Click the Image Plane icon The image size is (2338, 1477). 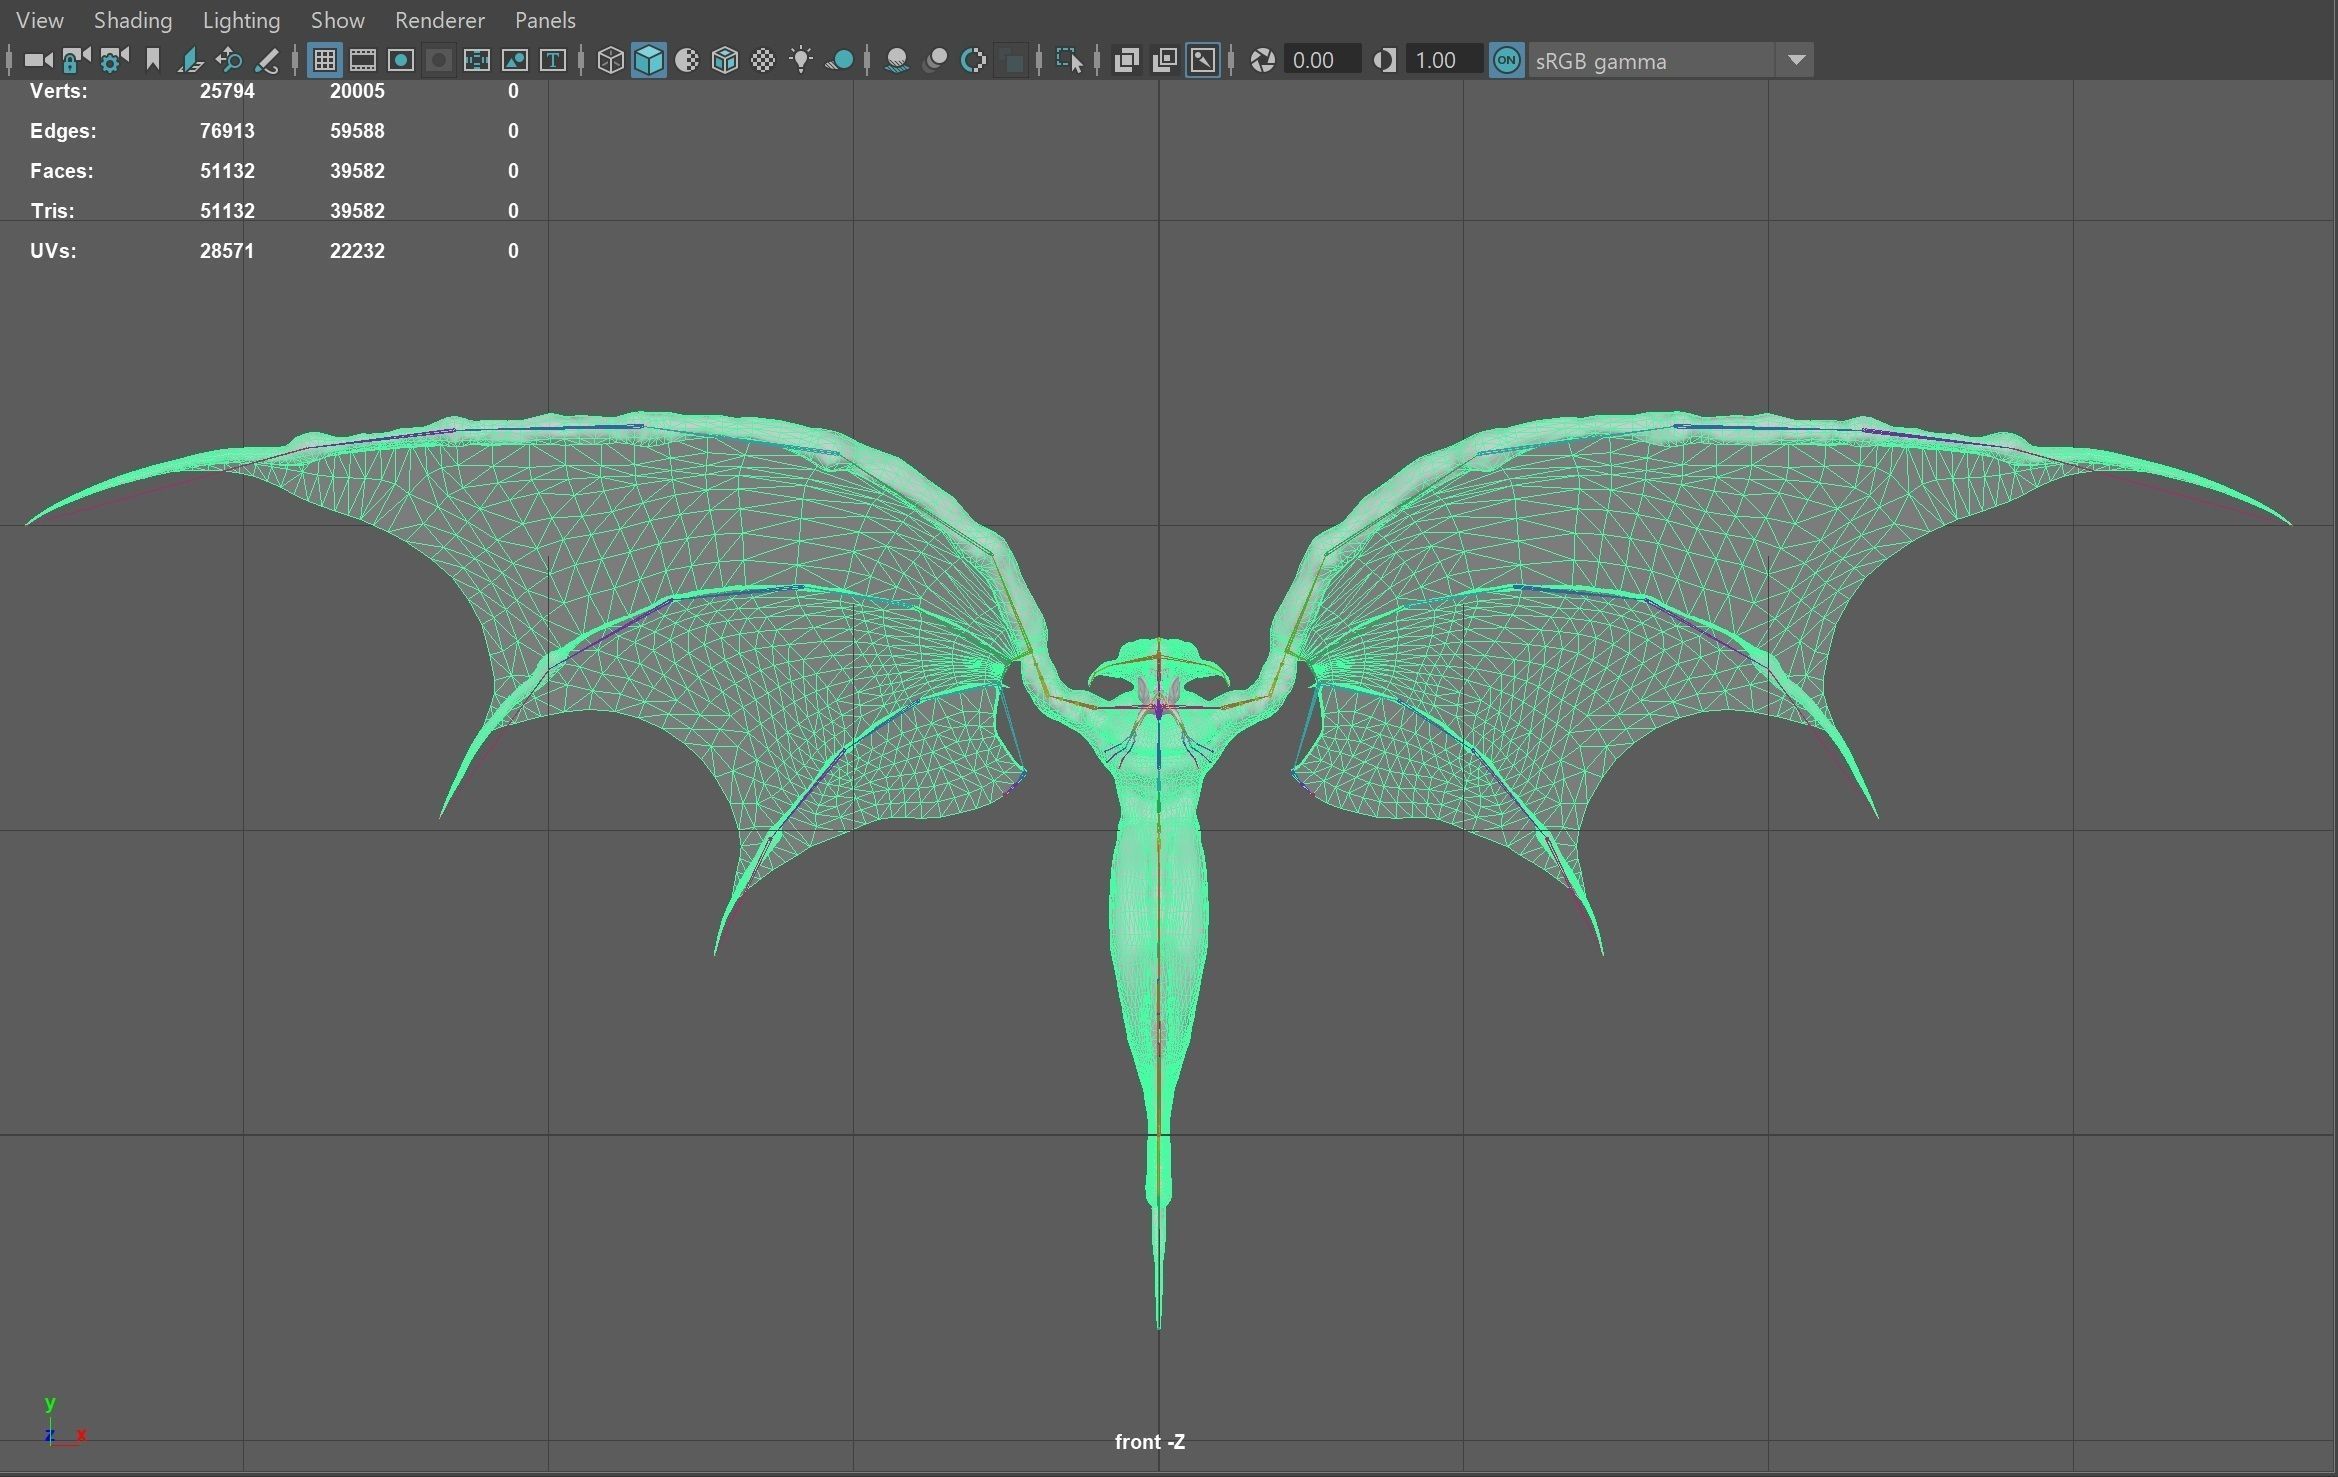point(190,61)
